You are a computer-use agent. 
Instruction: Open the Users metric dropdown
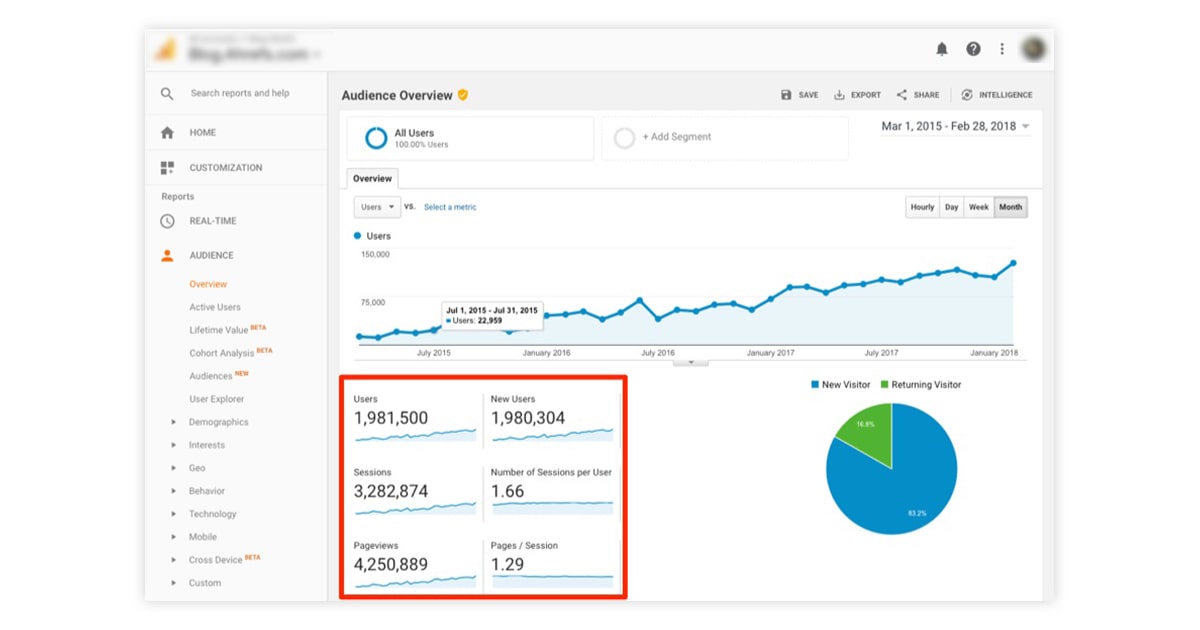click(377, 207)
